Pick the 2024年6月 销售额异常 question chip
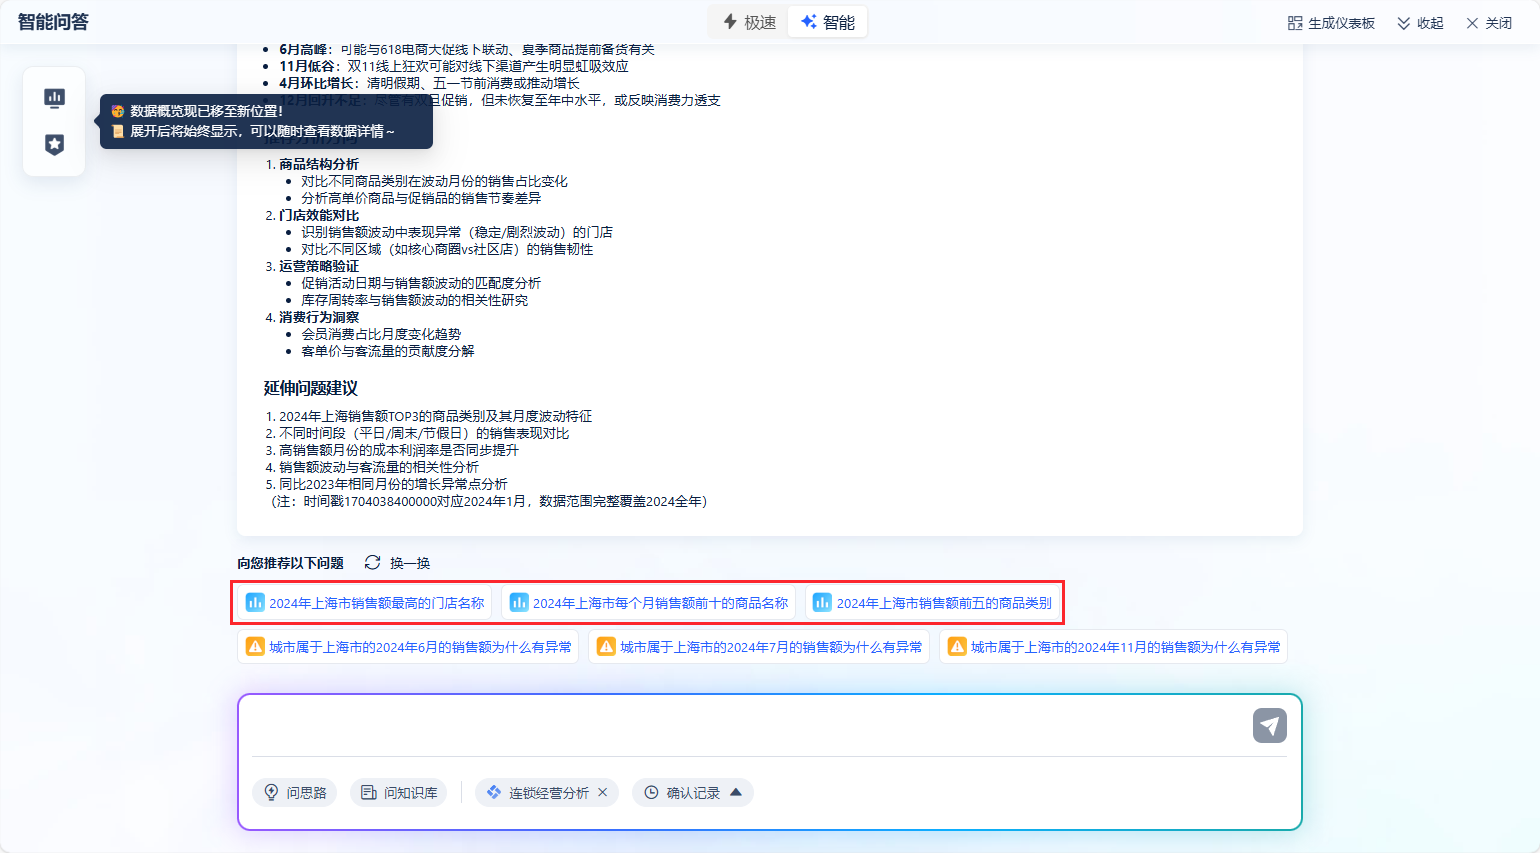The image size is (1540, 853). [408, 647]
